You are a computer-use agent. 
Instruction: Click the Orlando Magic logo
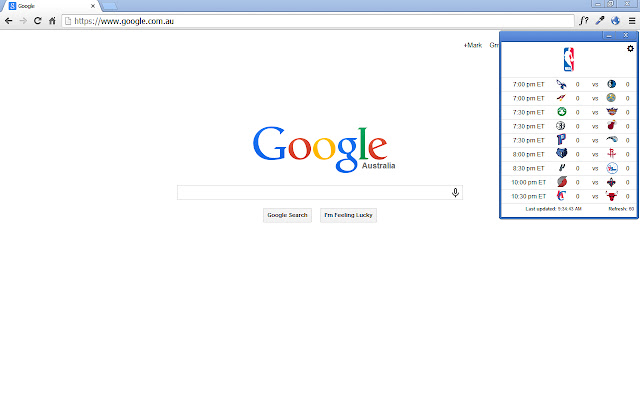click(x=611, y=140)
